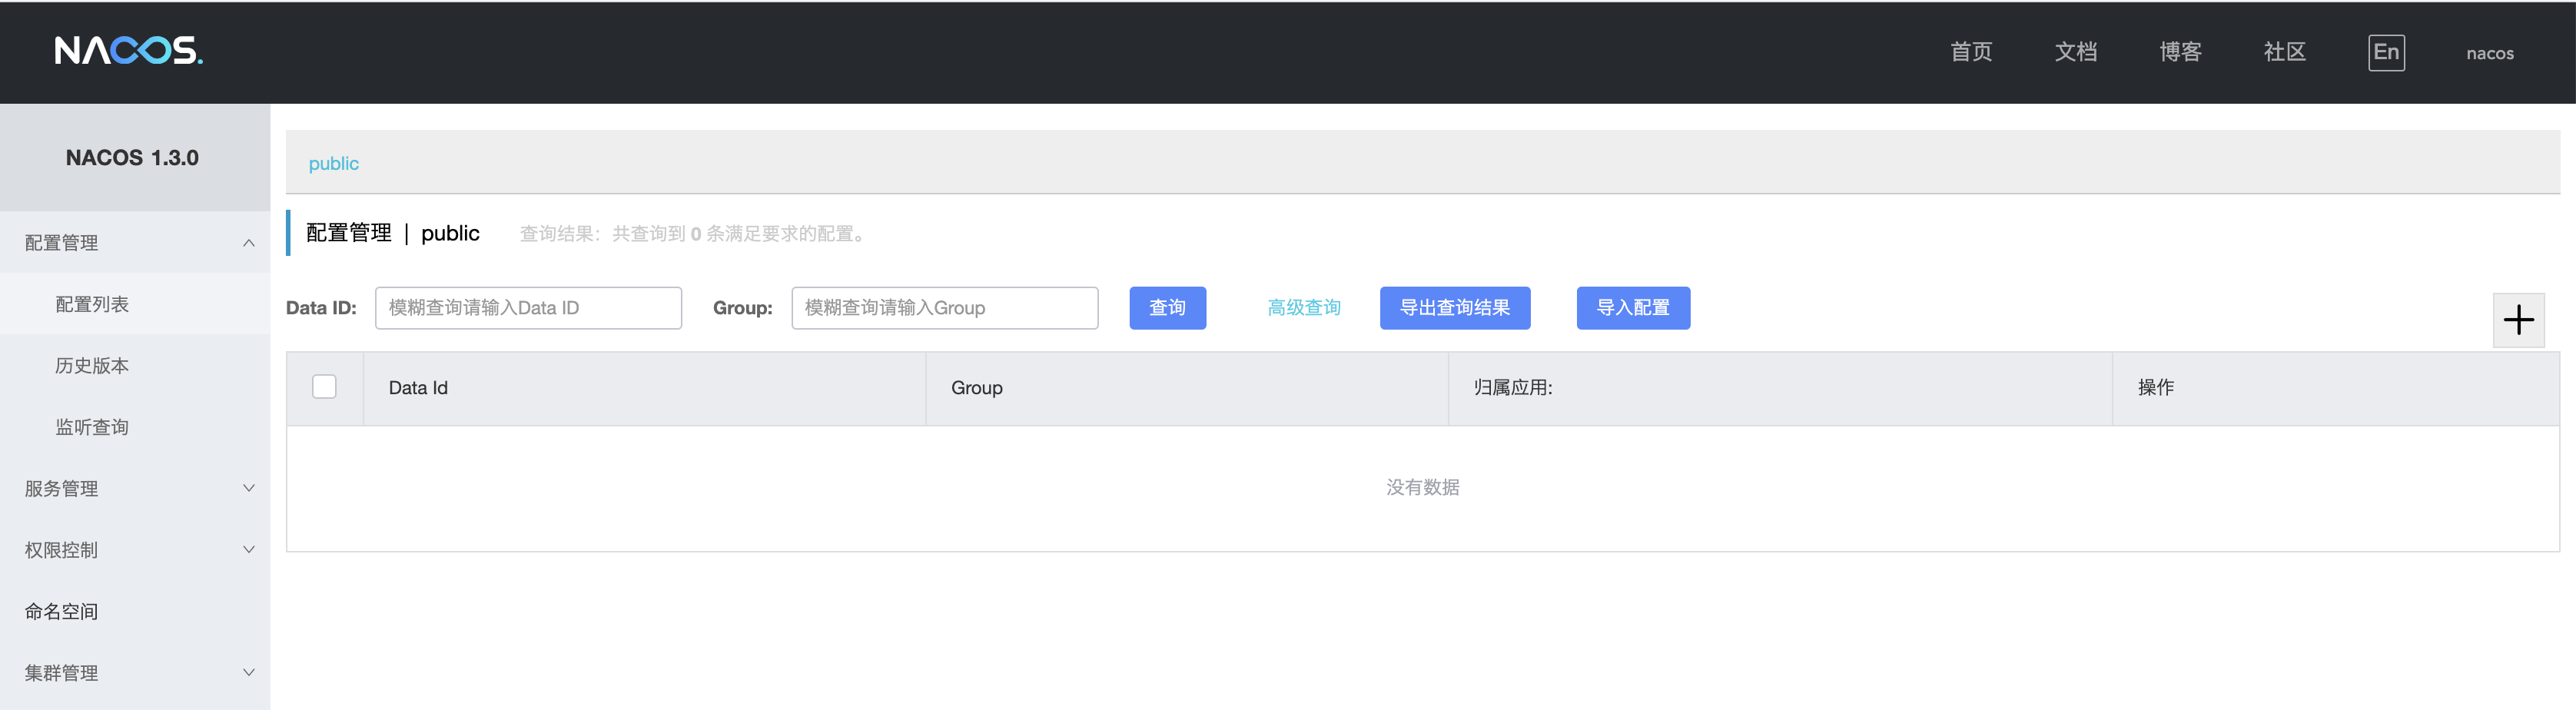This screenshot has width=2576, height=710.
Task: Click the 查询结果 summary text
Action: [692, 234]
